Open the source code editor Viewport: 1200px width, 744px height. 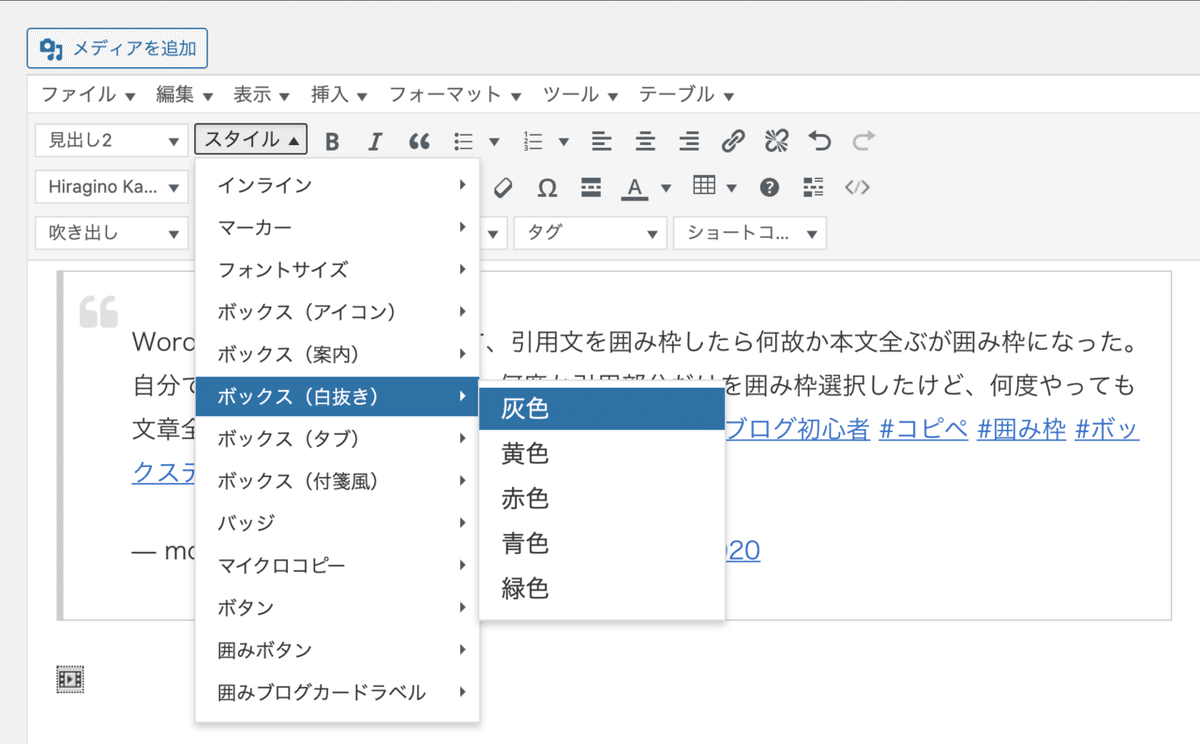857,187
